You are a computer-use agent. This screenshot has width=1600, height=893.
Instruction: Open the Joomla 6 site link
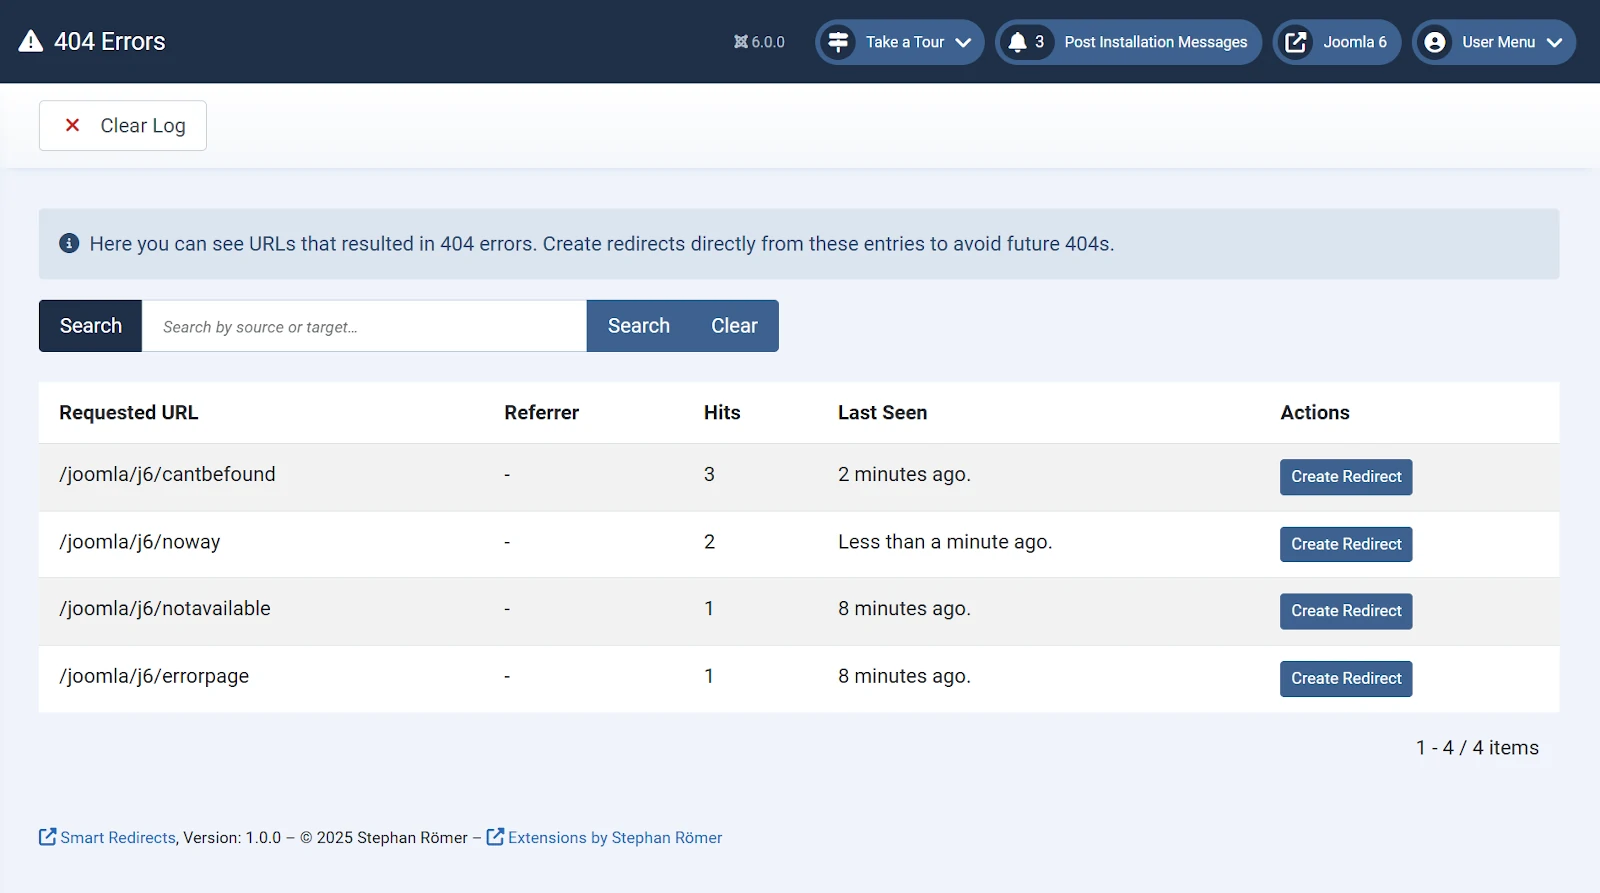click(1354, 42)
